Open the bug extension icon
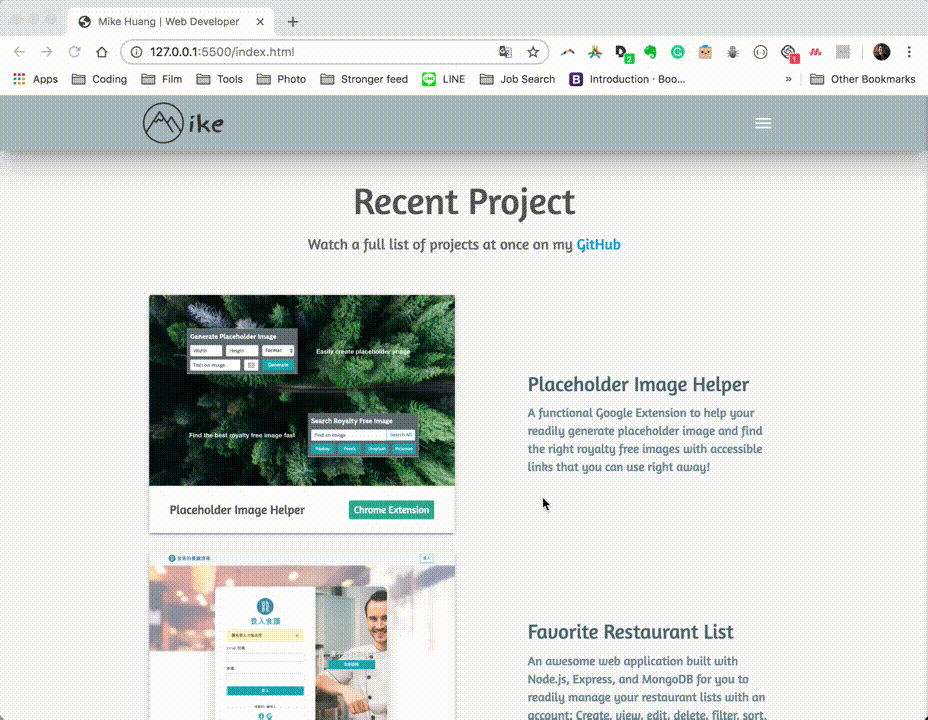 [733, 52]
